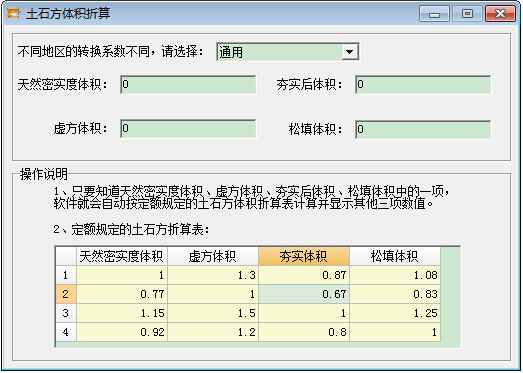
Task: Minimize the 土石方体积折算 window
Action: click(434, 14)
